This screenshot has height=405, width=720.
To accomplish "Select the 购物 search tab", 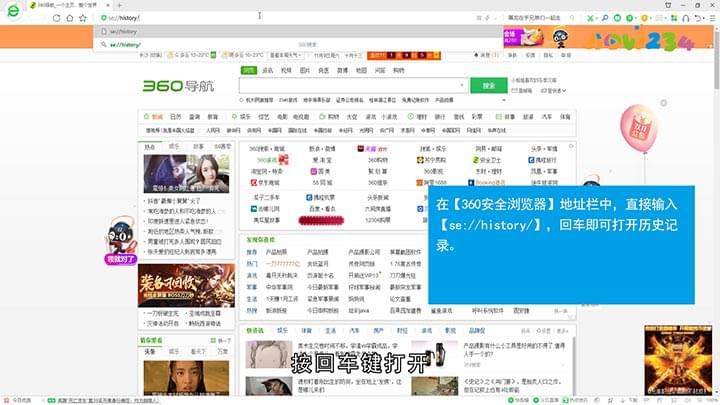I will [x=399, y=70].
